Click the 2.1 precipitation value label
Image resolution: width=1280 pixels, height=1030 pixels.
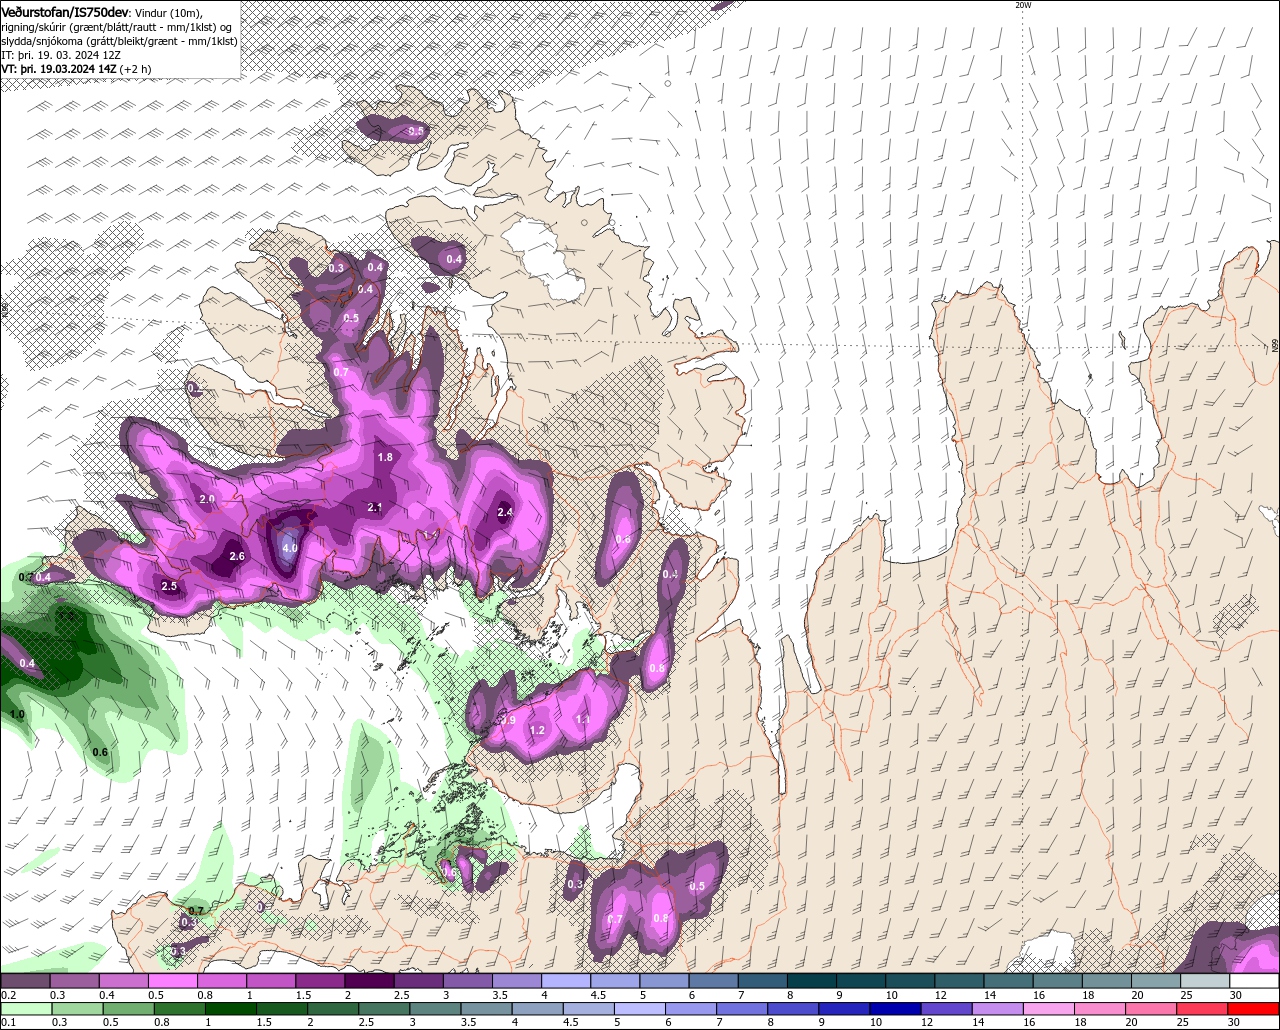pos(375,507)
